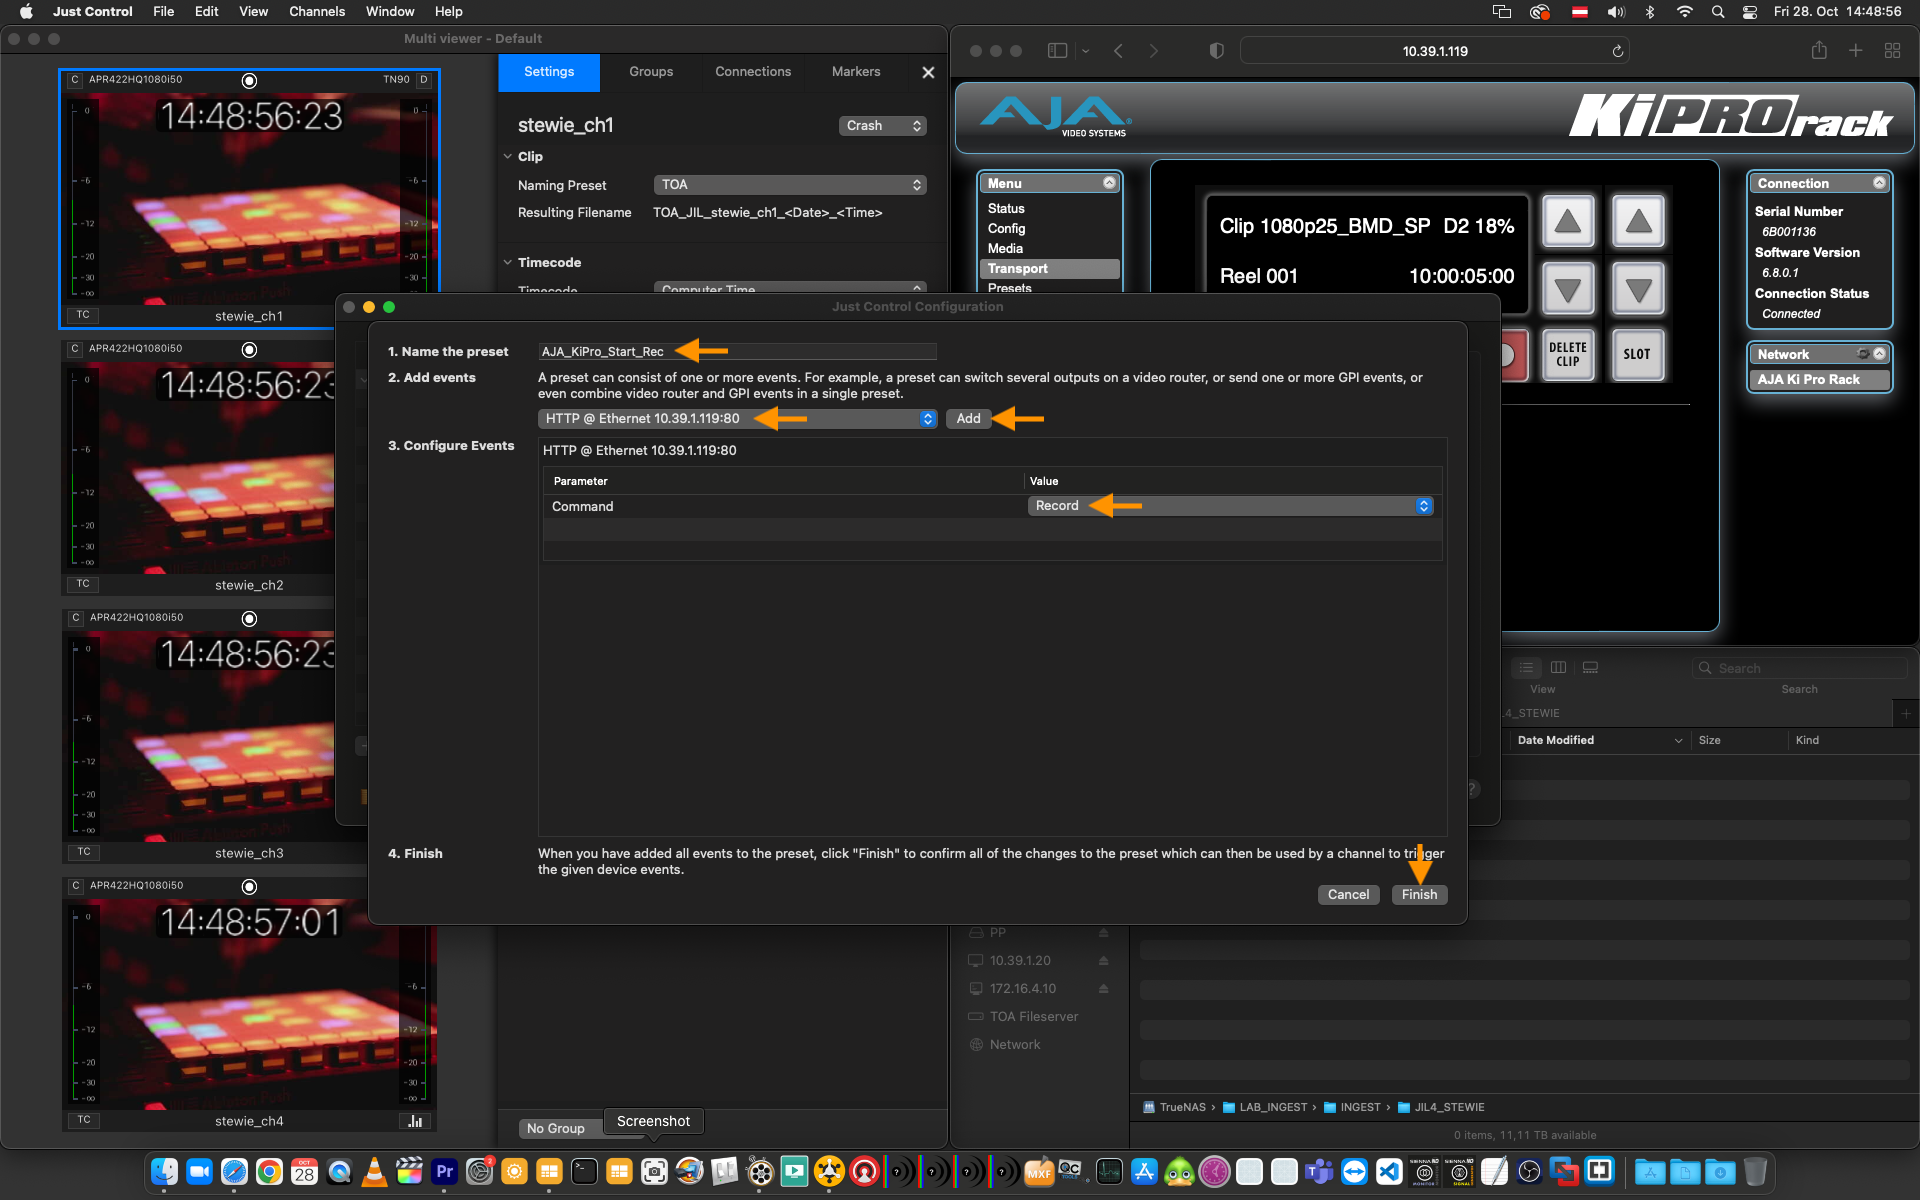This screenshot has height=1200, width=1920.
Task: Edit the preset name field AJA_KiPro_Start_Rec
Action: tap(737, 352)
